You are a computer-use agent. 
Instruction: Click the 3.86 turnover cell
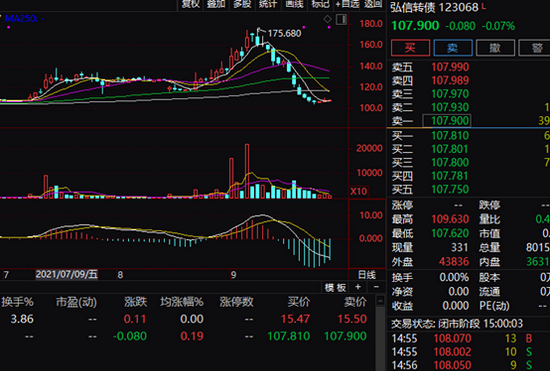point(22,319)
